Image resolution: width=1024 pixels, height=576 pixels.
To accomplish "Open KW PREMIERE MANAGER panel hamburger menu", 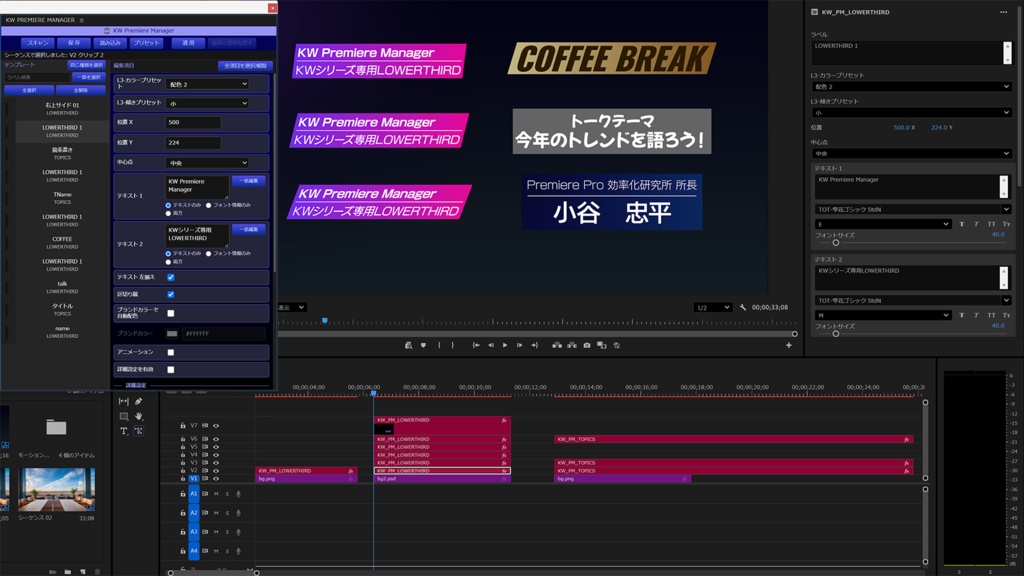I will (82, 20).
